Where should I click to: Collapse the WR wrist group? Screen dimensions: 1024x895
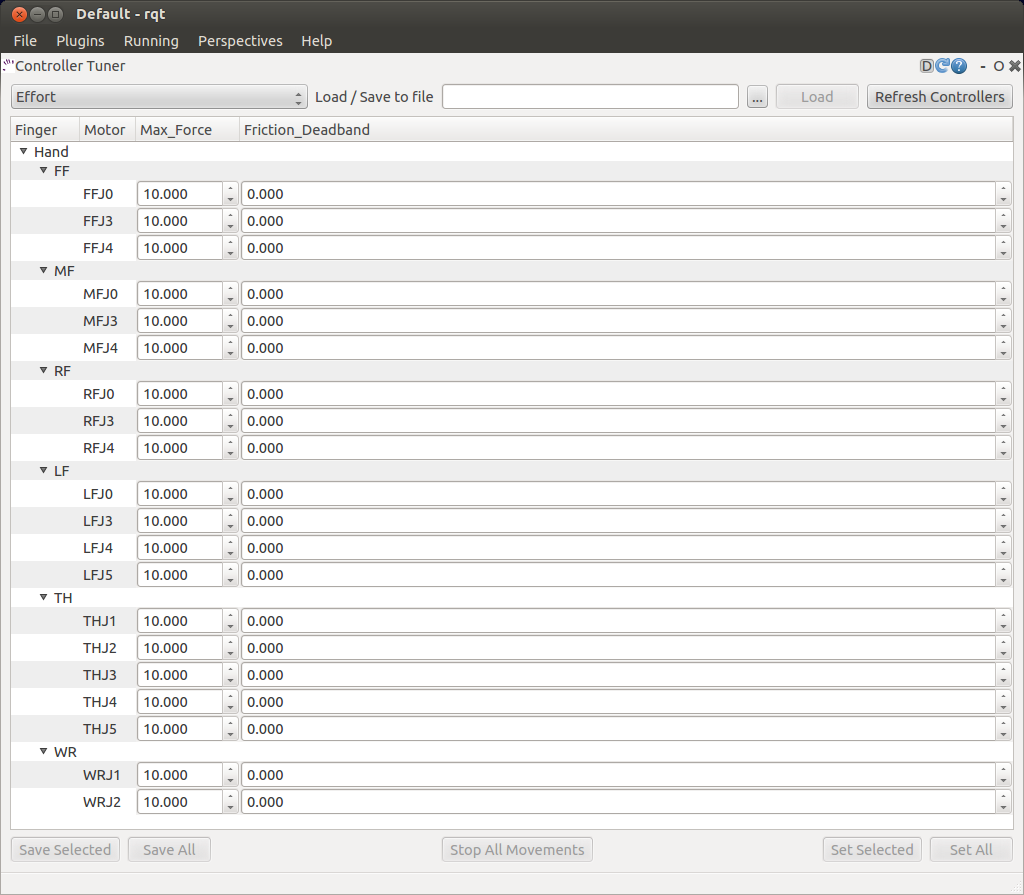(x=43, y=752)
